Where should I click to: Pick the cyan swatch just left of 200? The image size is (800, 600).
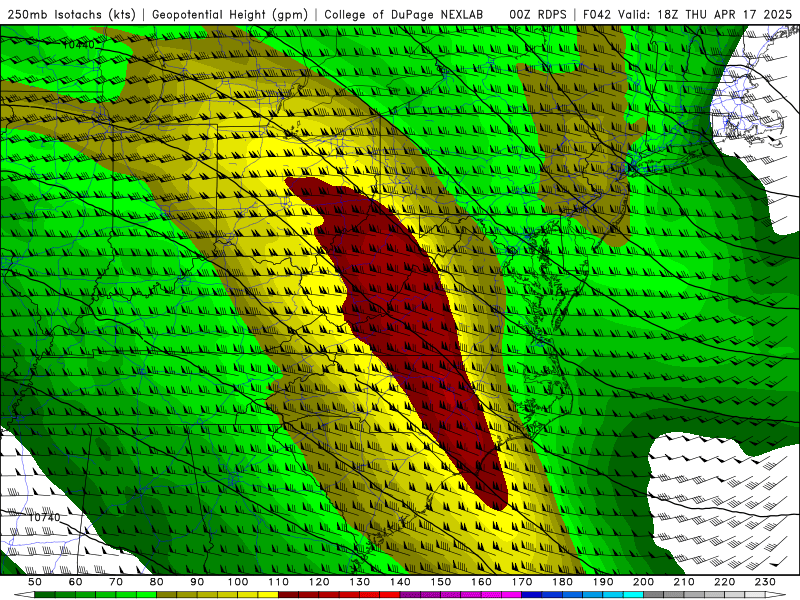[x=633, y=595]
